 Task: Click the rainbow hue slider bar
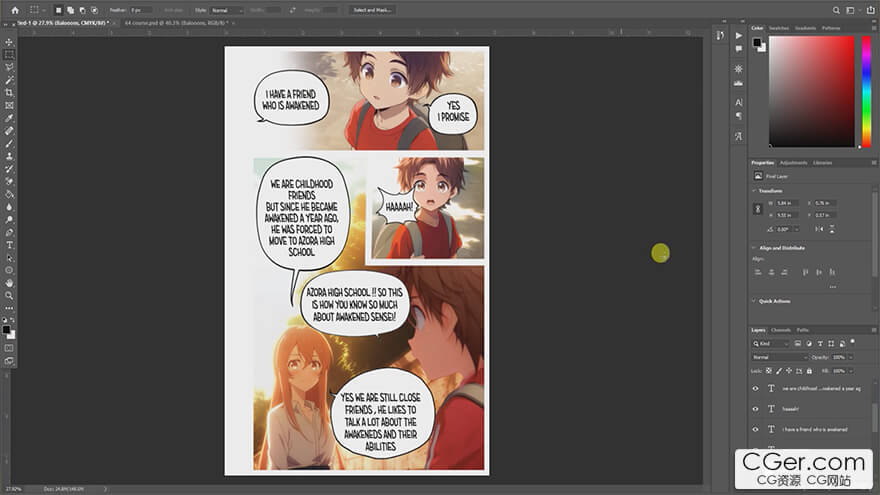point(866,91)
